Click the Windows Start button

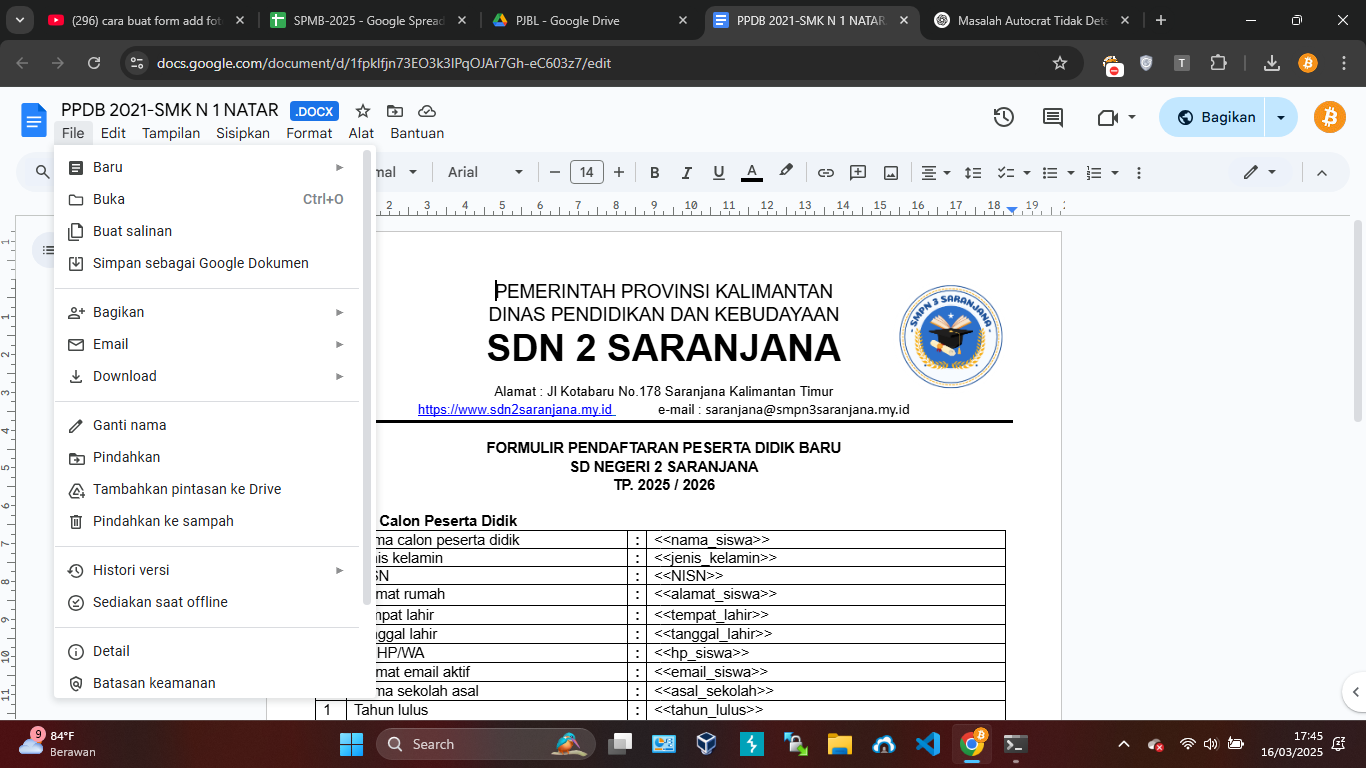(351, 744)
